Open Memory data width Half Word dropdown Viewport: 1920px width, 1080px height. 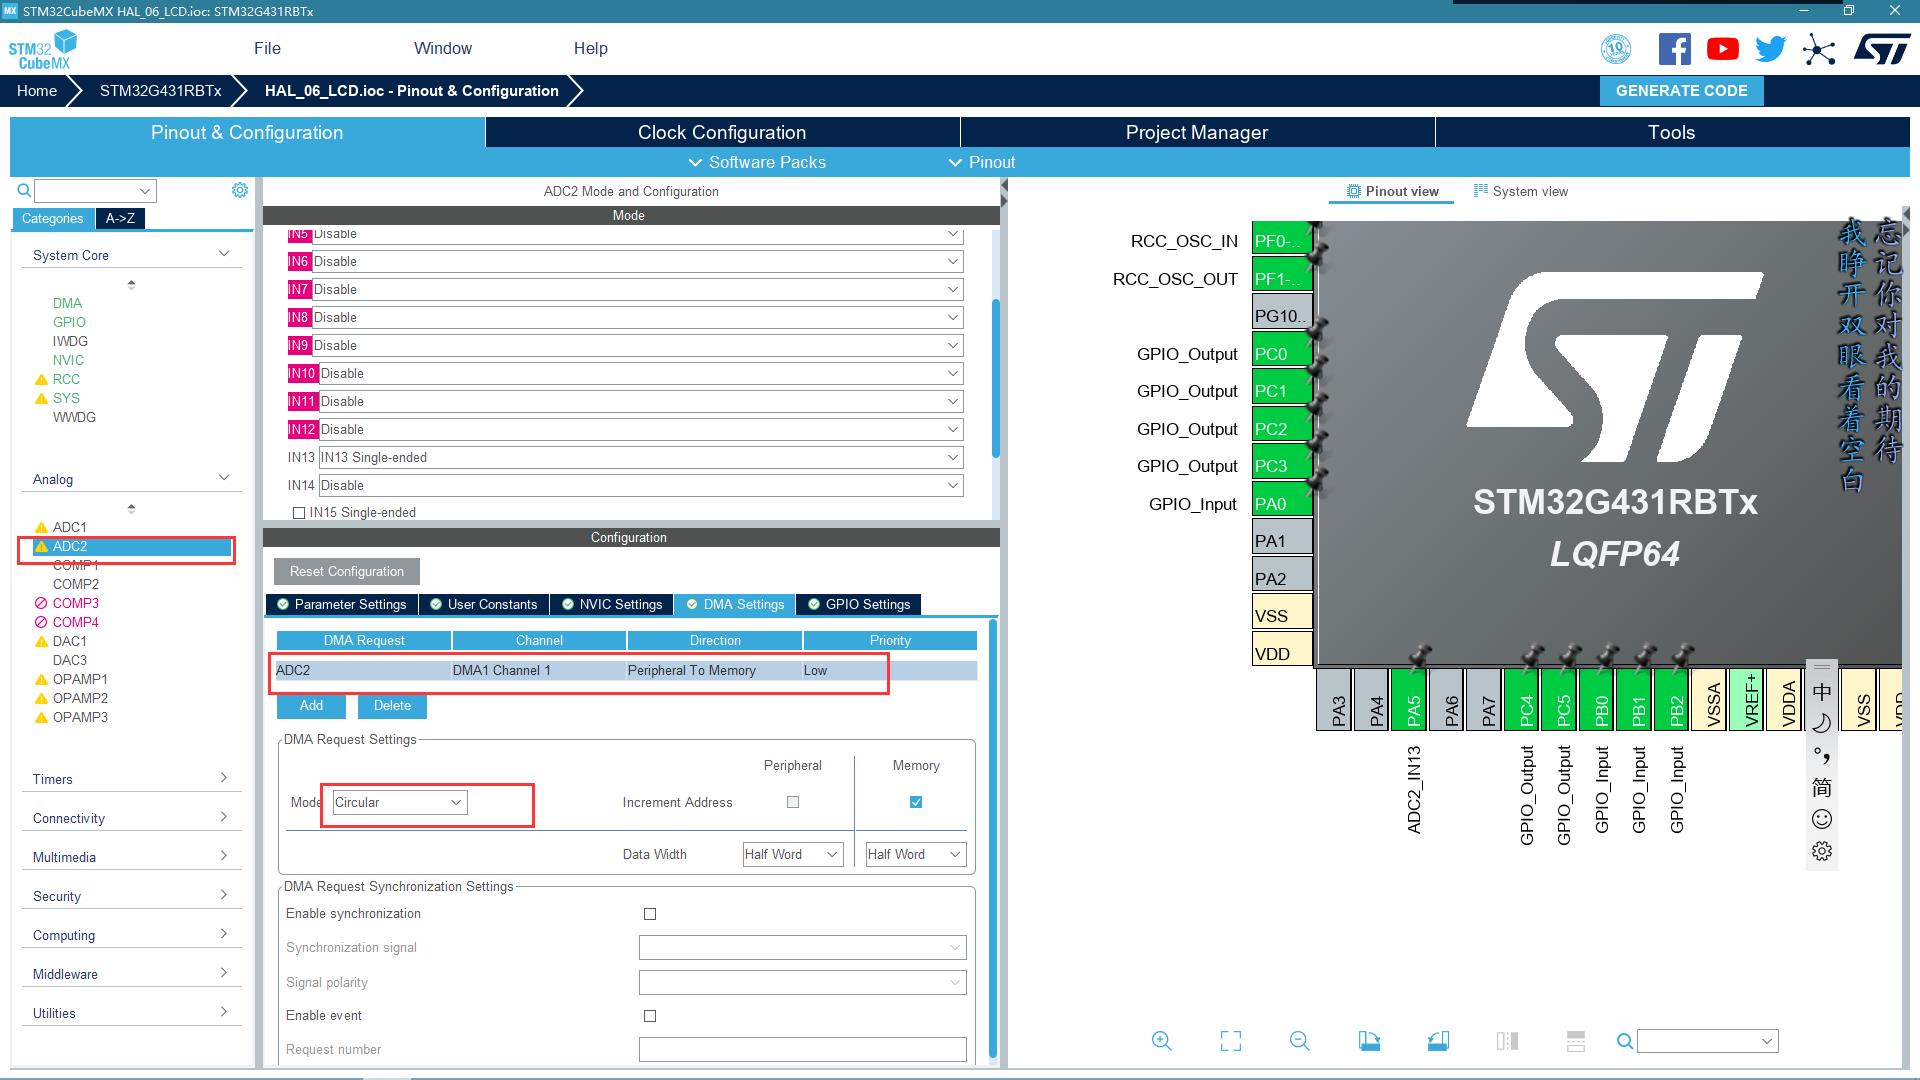pos(915,854)
